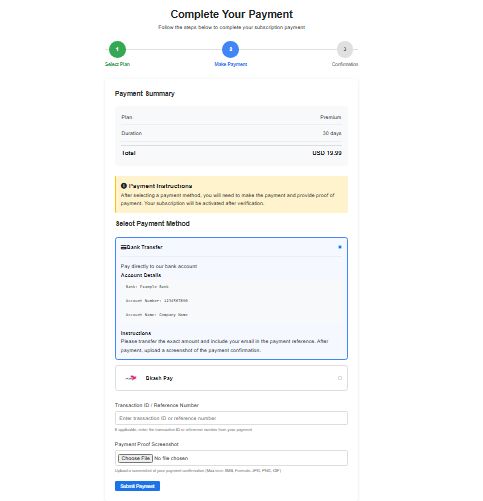483x501 pixels.
Task: Select the Bkash Pay radio button
Action: (x=340, y=378)
